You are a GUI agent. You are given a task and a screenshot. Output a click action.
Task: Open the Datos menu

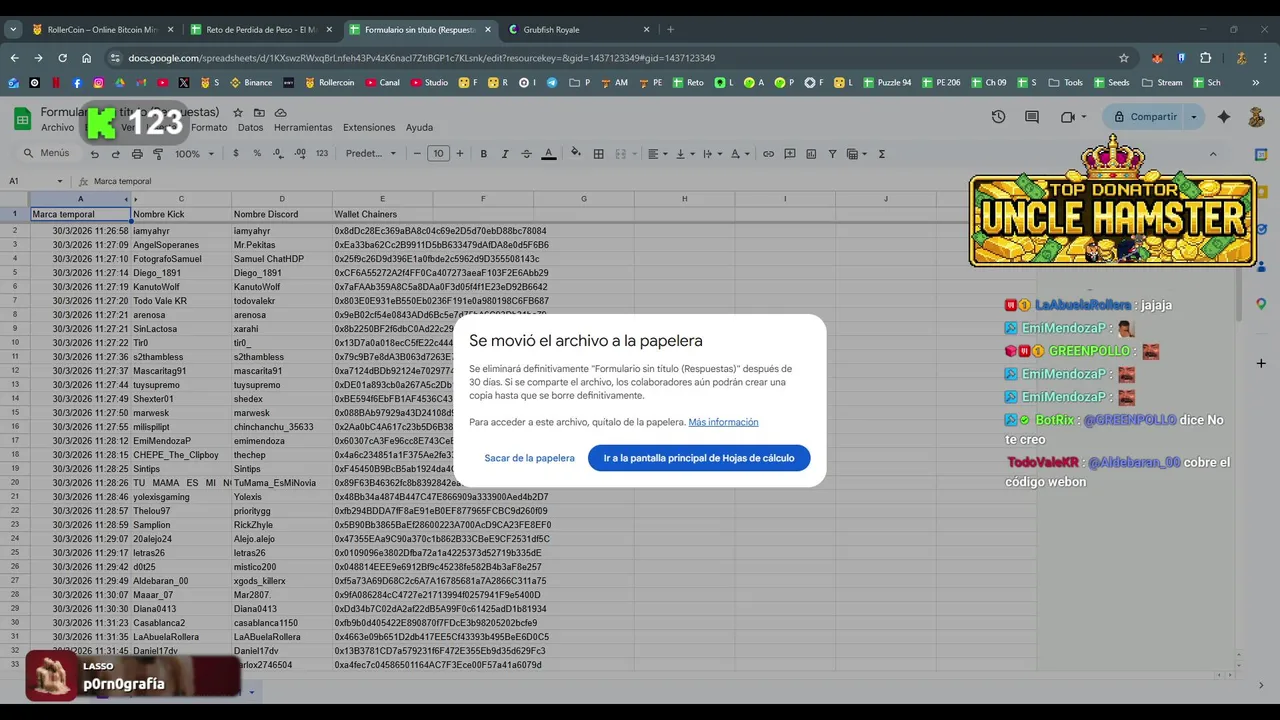click(x=251, y=128)
